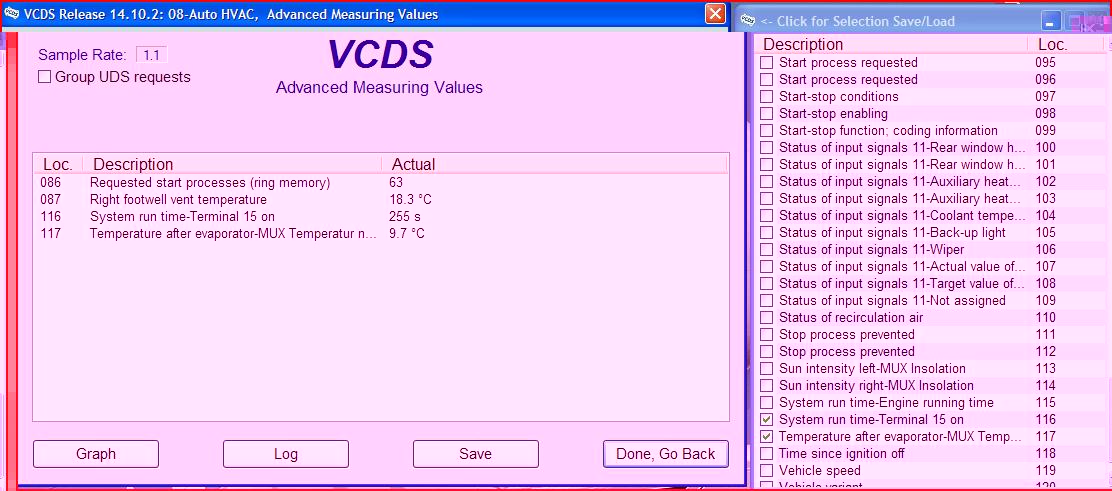Screen dimensions: 1112x491
Task: Click Done, Go Back
Action: (x=666, y=454)
